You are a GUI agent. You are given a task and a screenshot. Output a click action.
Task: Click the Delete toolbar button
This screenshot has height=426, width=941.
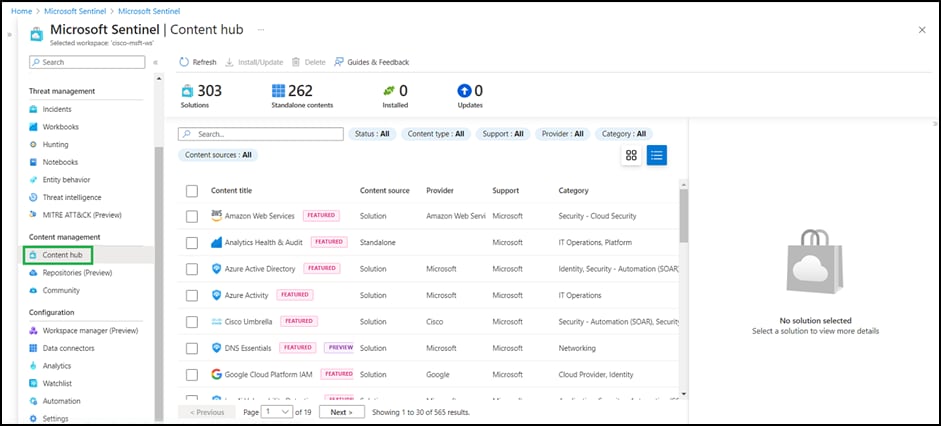tap(308, 62)
